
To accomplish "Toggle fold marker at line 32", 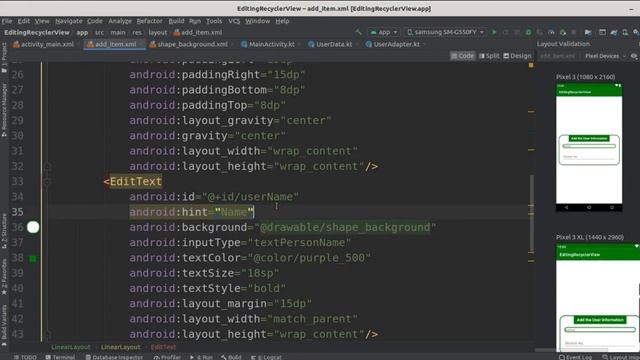I will (47, 167).
